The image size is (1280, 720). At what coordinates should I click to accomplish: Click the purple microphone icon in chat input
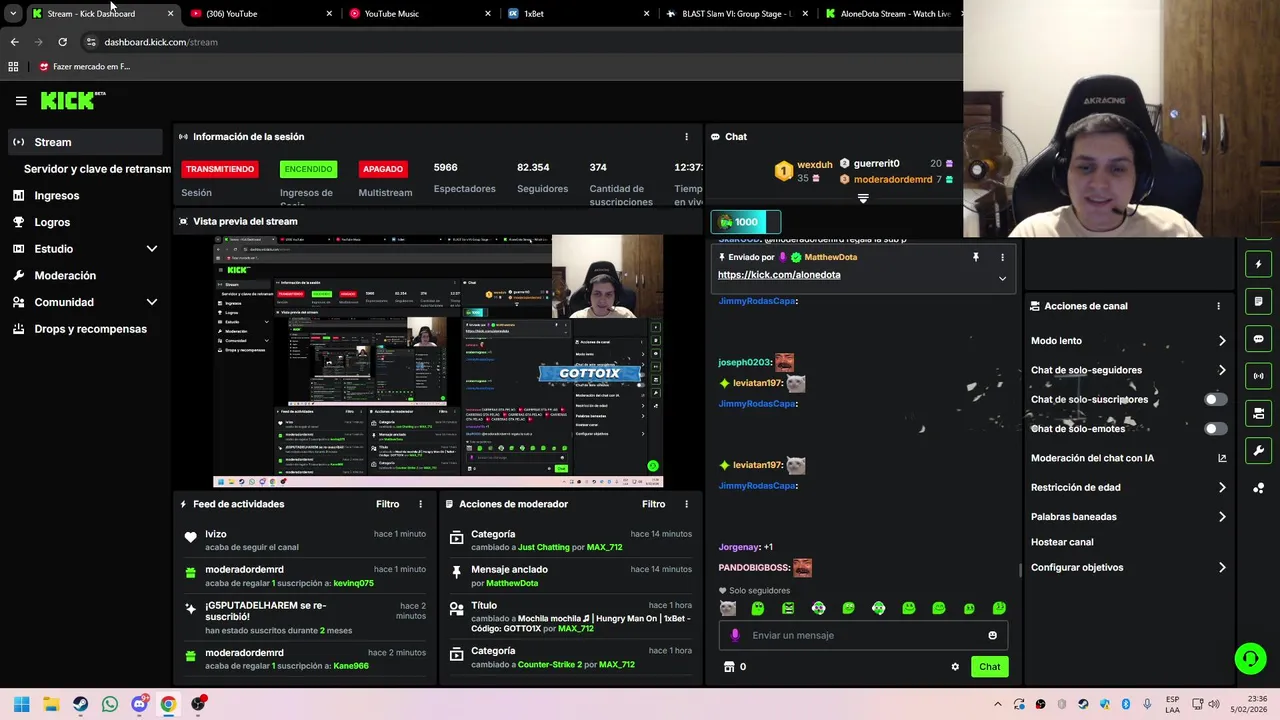click(735, 635)
